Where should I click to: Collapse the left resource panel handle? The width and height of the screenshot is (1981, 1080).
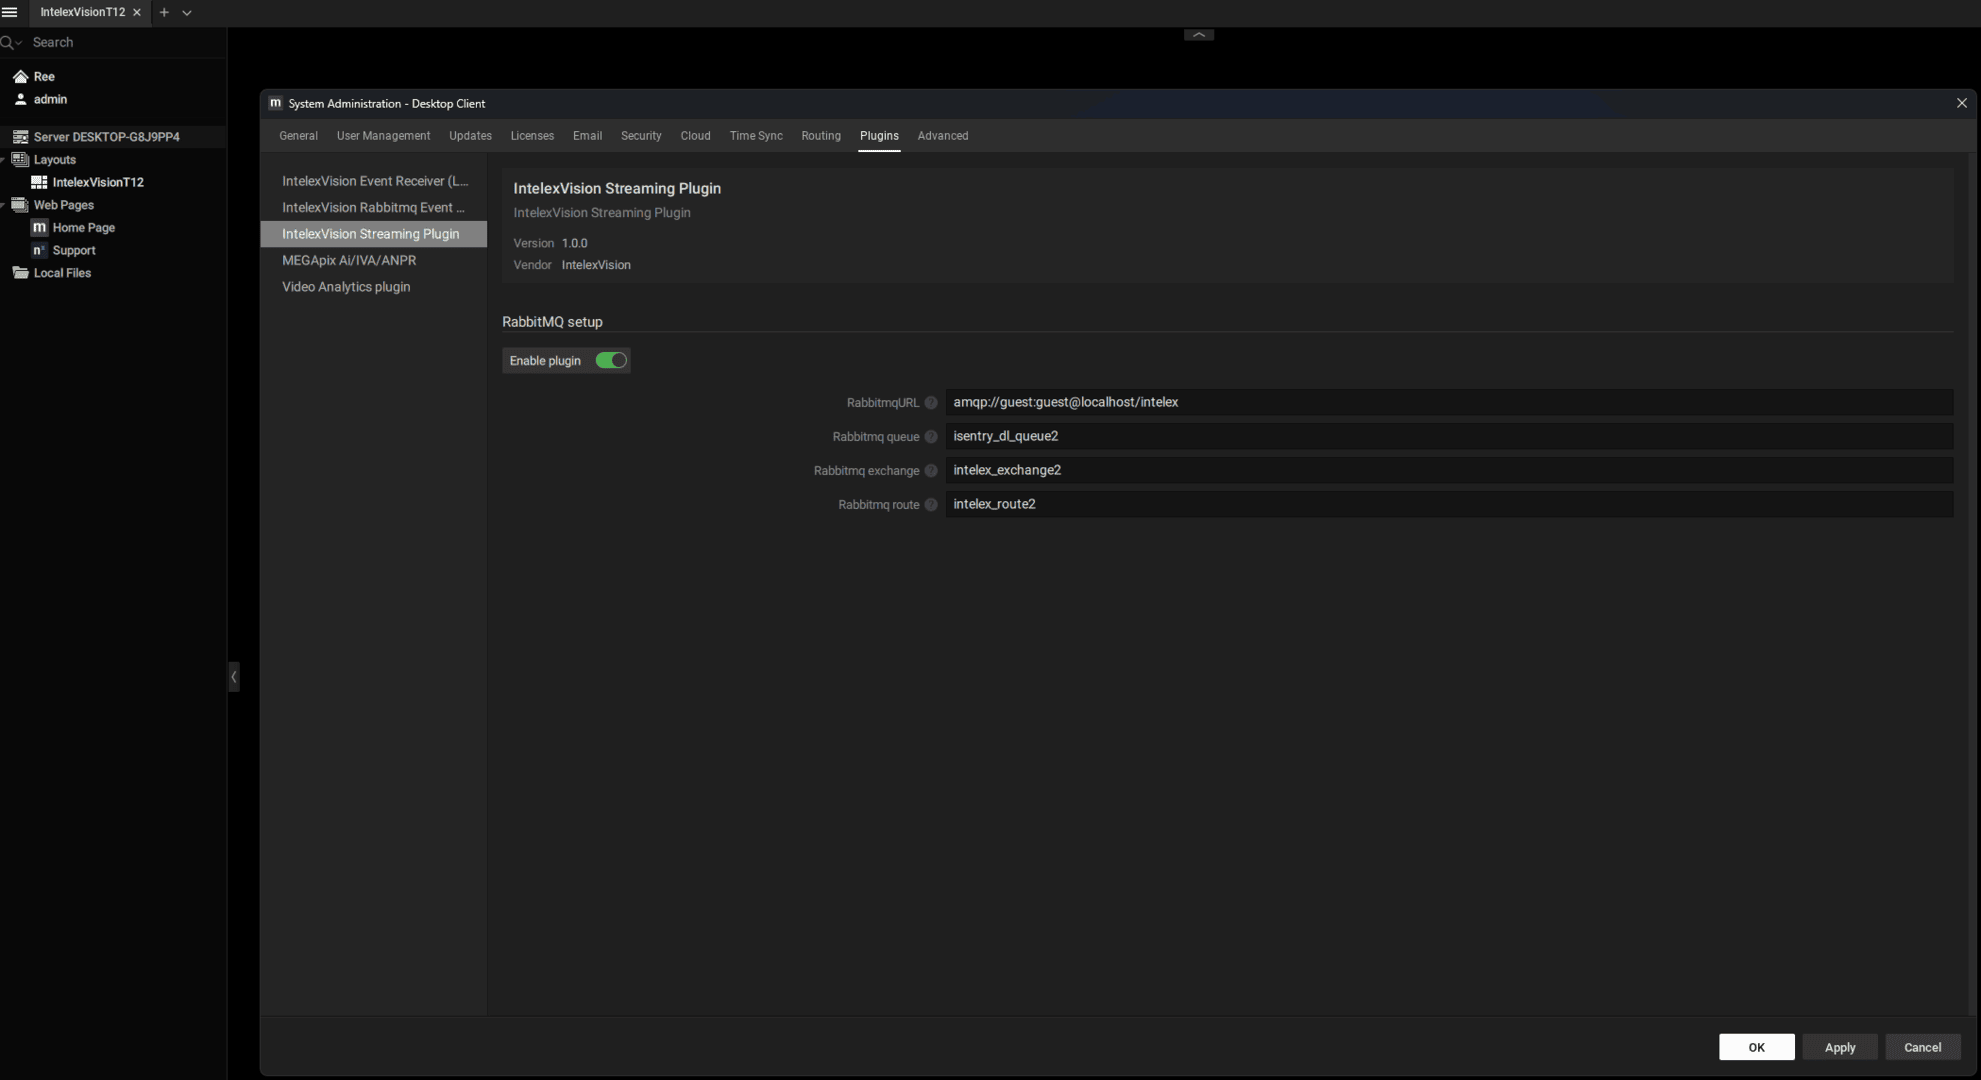pyautogui.click(x=233, y=677)
